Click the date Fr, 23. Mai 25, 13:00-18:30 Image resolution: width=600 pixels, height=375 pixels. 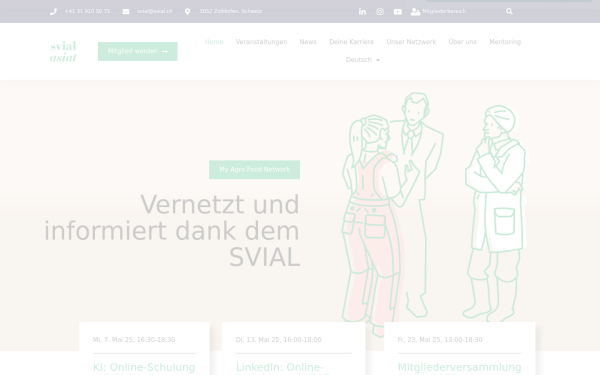point(440,340)
